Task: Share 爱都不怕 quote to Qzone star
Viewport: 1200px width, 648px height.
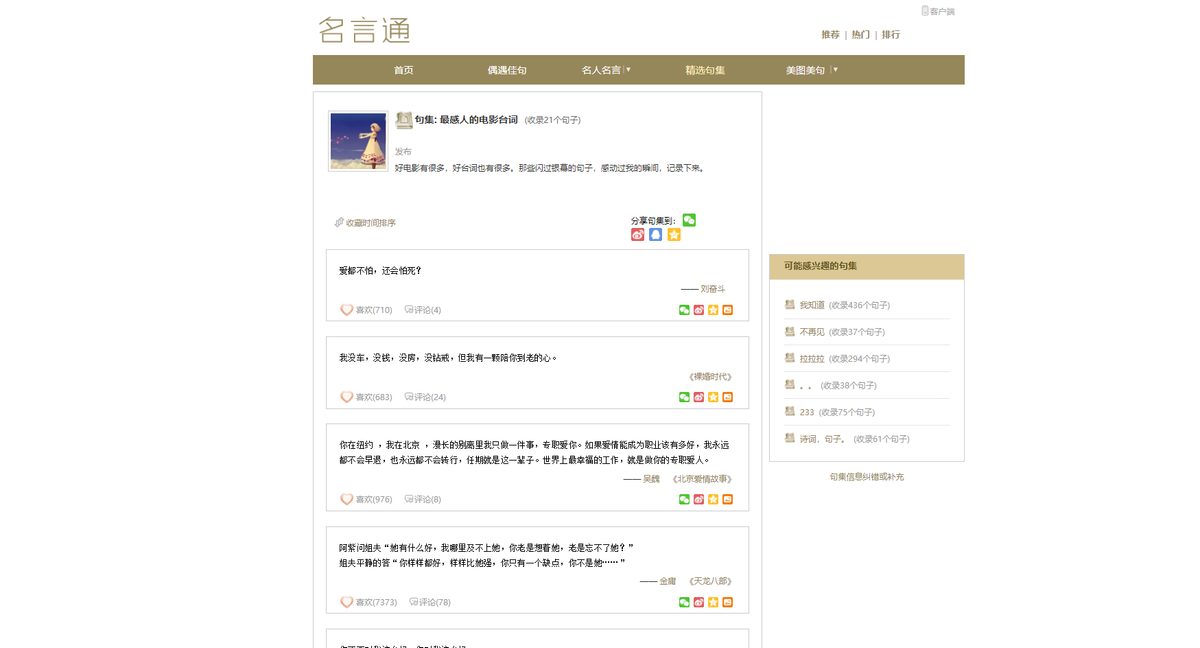Action: 713,310
